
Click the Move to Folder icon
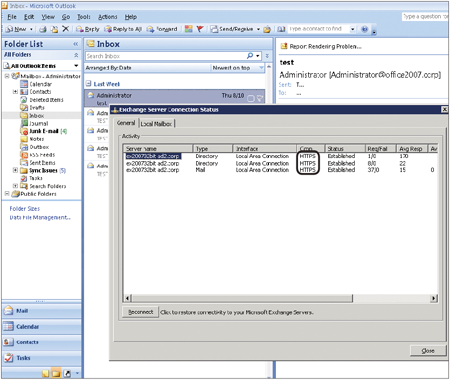coord(54,29)
